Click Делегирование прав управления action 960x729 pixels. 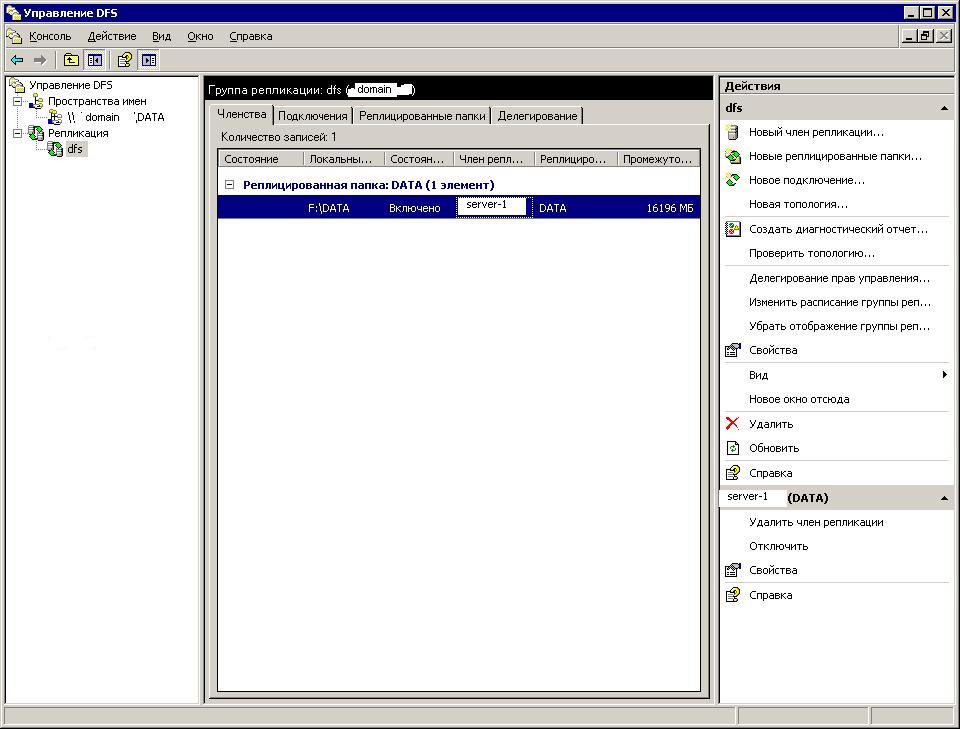[839, 278]
